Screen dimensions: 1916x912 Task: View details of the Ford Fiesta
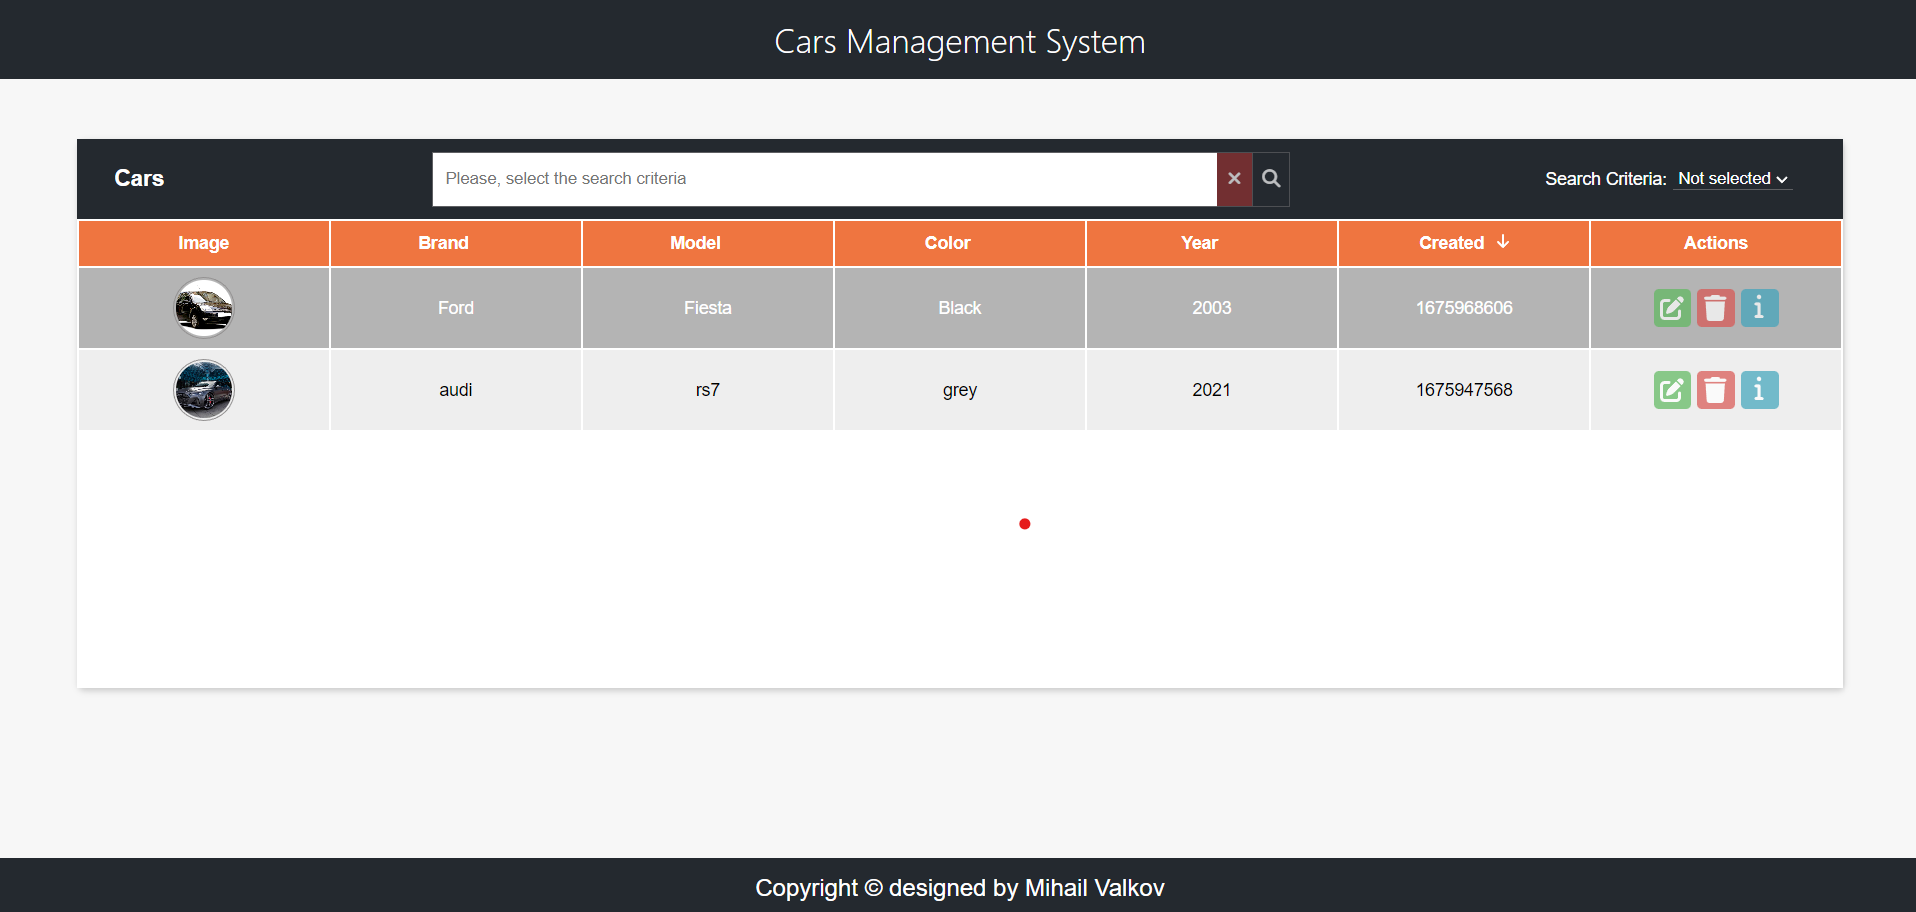point(1759,307)
